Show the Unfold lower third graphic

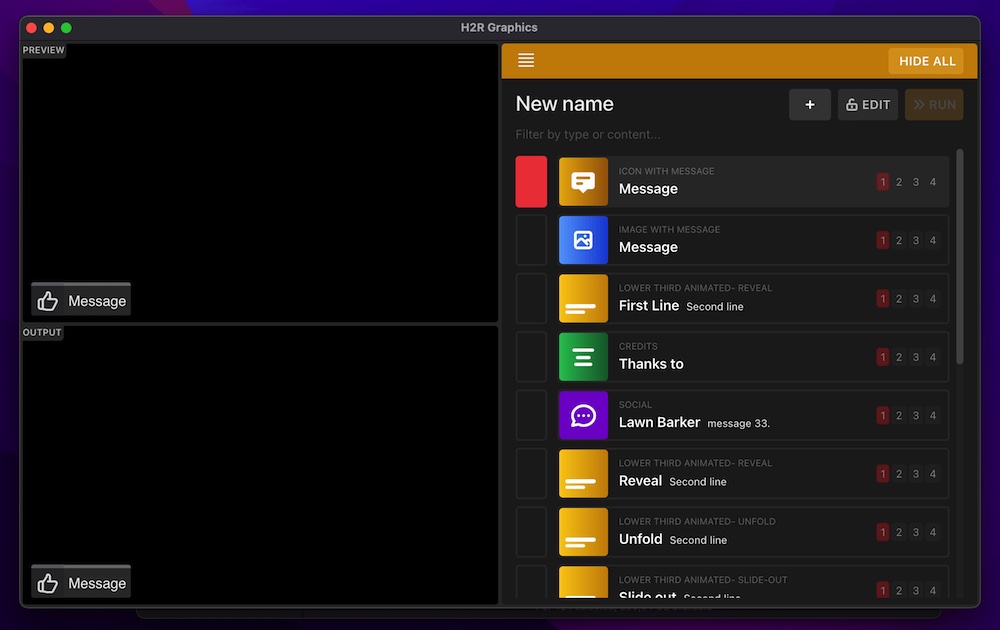click(x=531, y=532)
